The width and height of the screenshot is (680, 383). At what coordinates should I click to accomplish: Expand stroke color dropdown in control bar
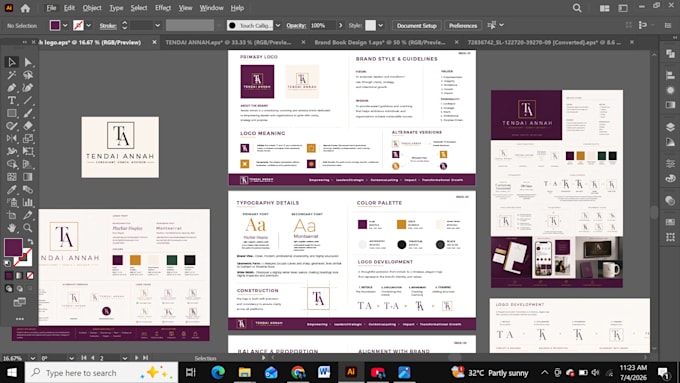[89, 26]
